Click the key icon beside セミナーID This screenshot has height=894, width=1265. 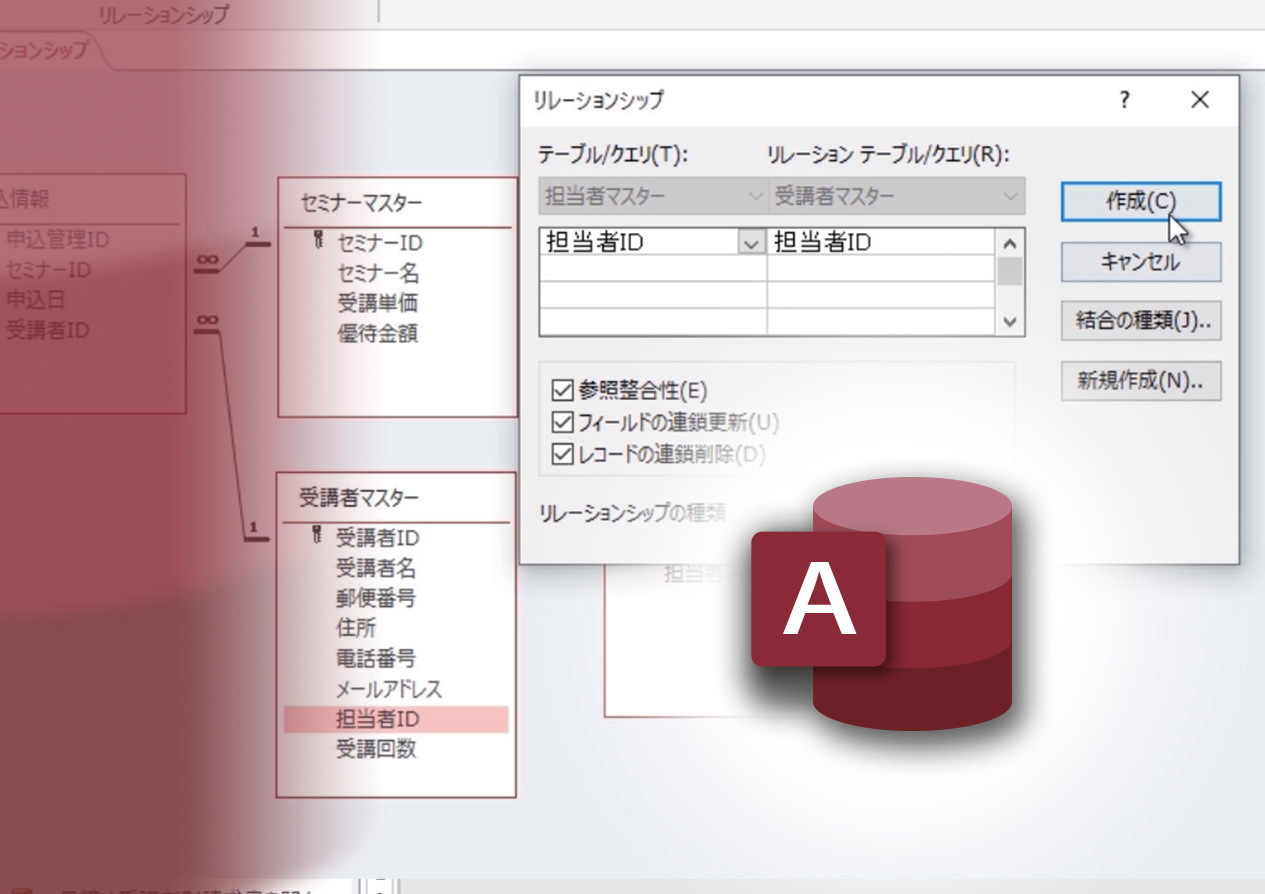click(319, 241)
